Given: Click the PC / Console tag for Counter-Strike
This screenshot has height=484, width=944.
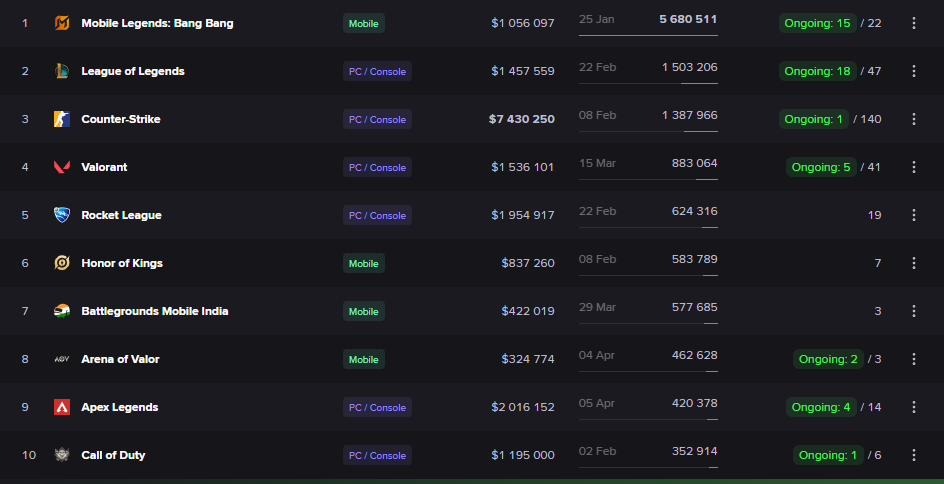Looking at the screenshot, I should point(377,119).
